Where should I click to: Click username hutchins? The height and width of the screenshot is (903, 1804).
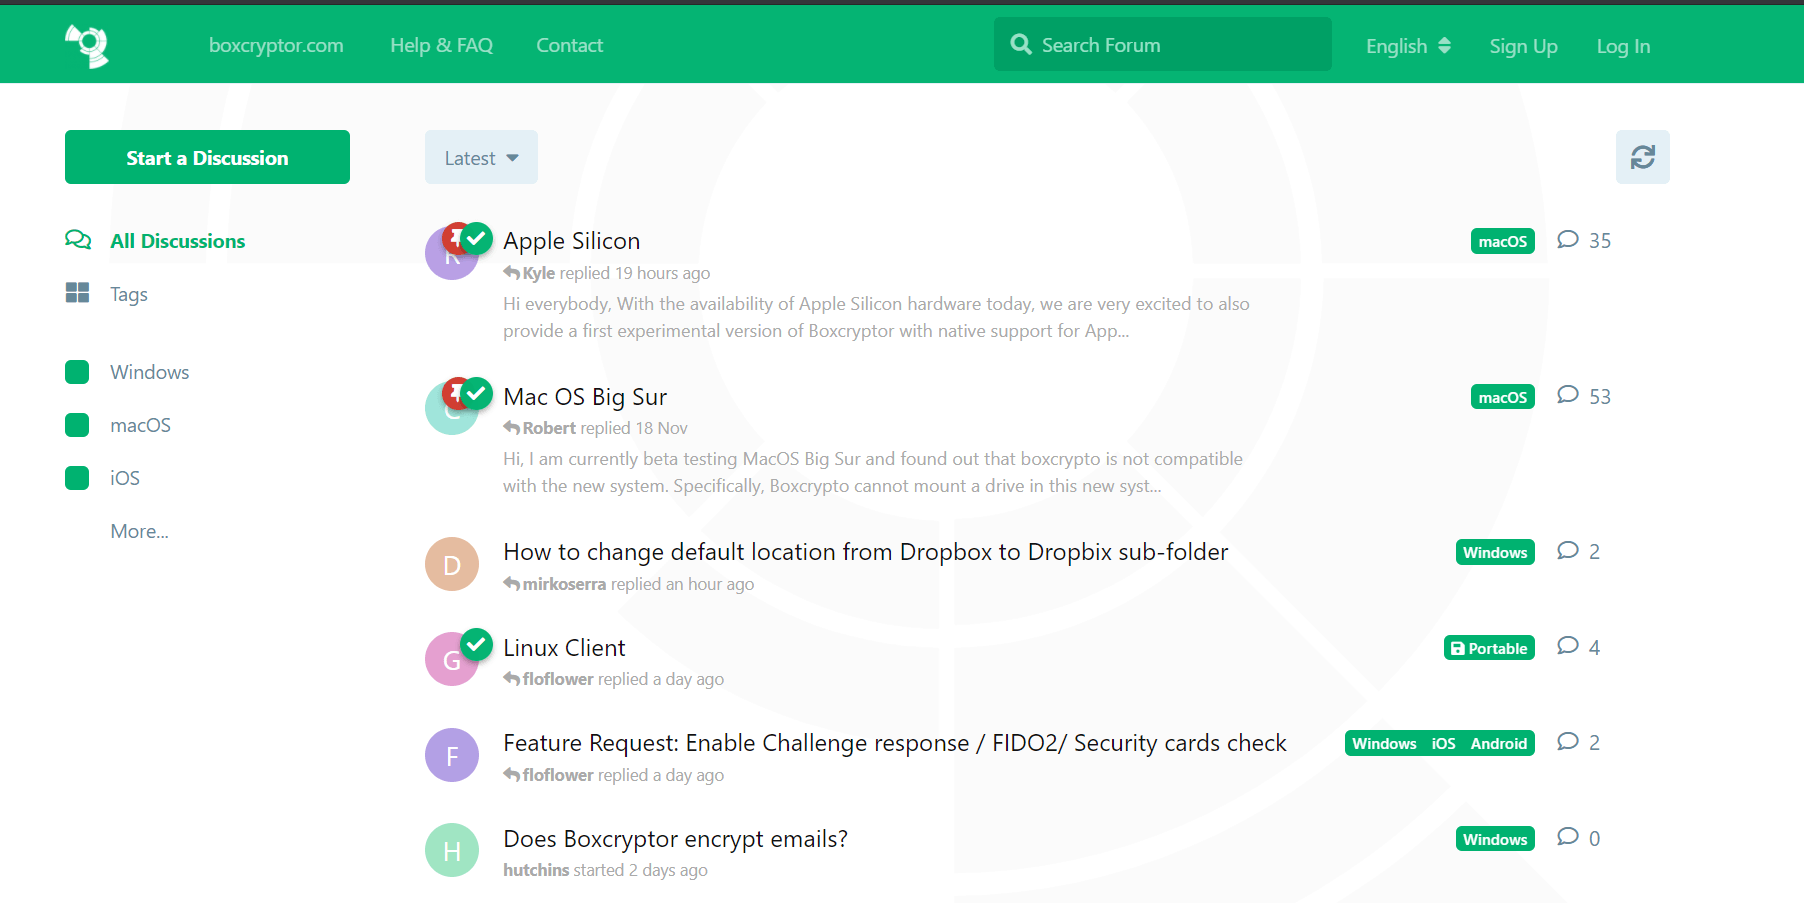point(536,870)
